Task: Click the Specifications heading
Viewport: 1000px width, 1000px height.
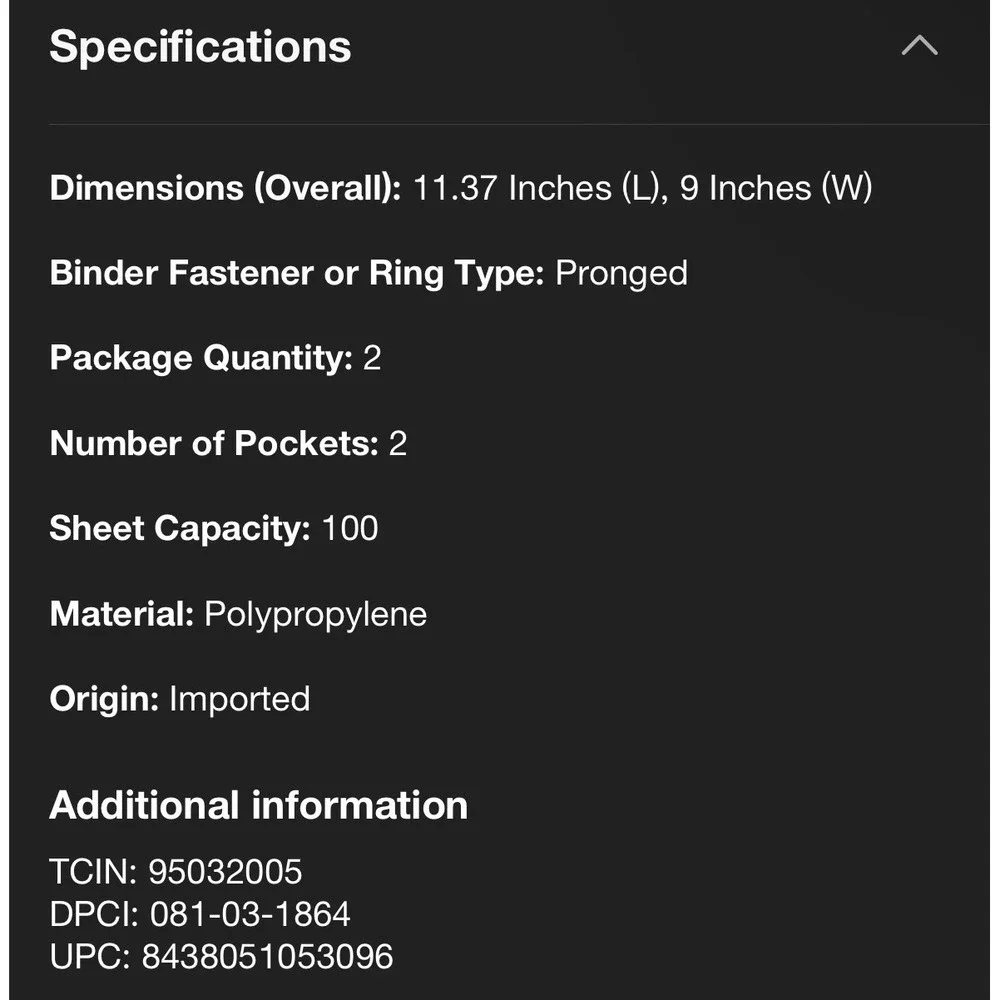Action: tap(200, 47)
